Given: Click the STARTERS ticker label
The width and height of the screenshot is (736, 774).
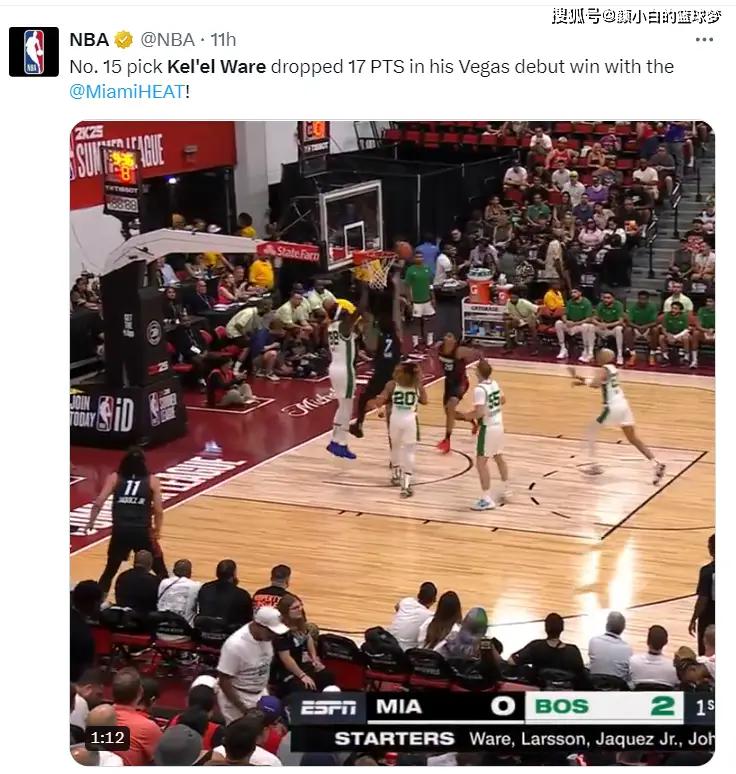Looking at the screenshot, I should click(x=394, y=739).
